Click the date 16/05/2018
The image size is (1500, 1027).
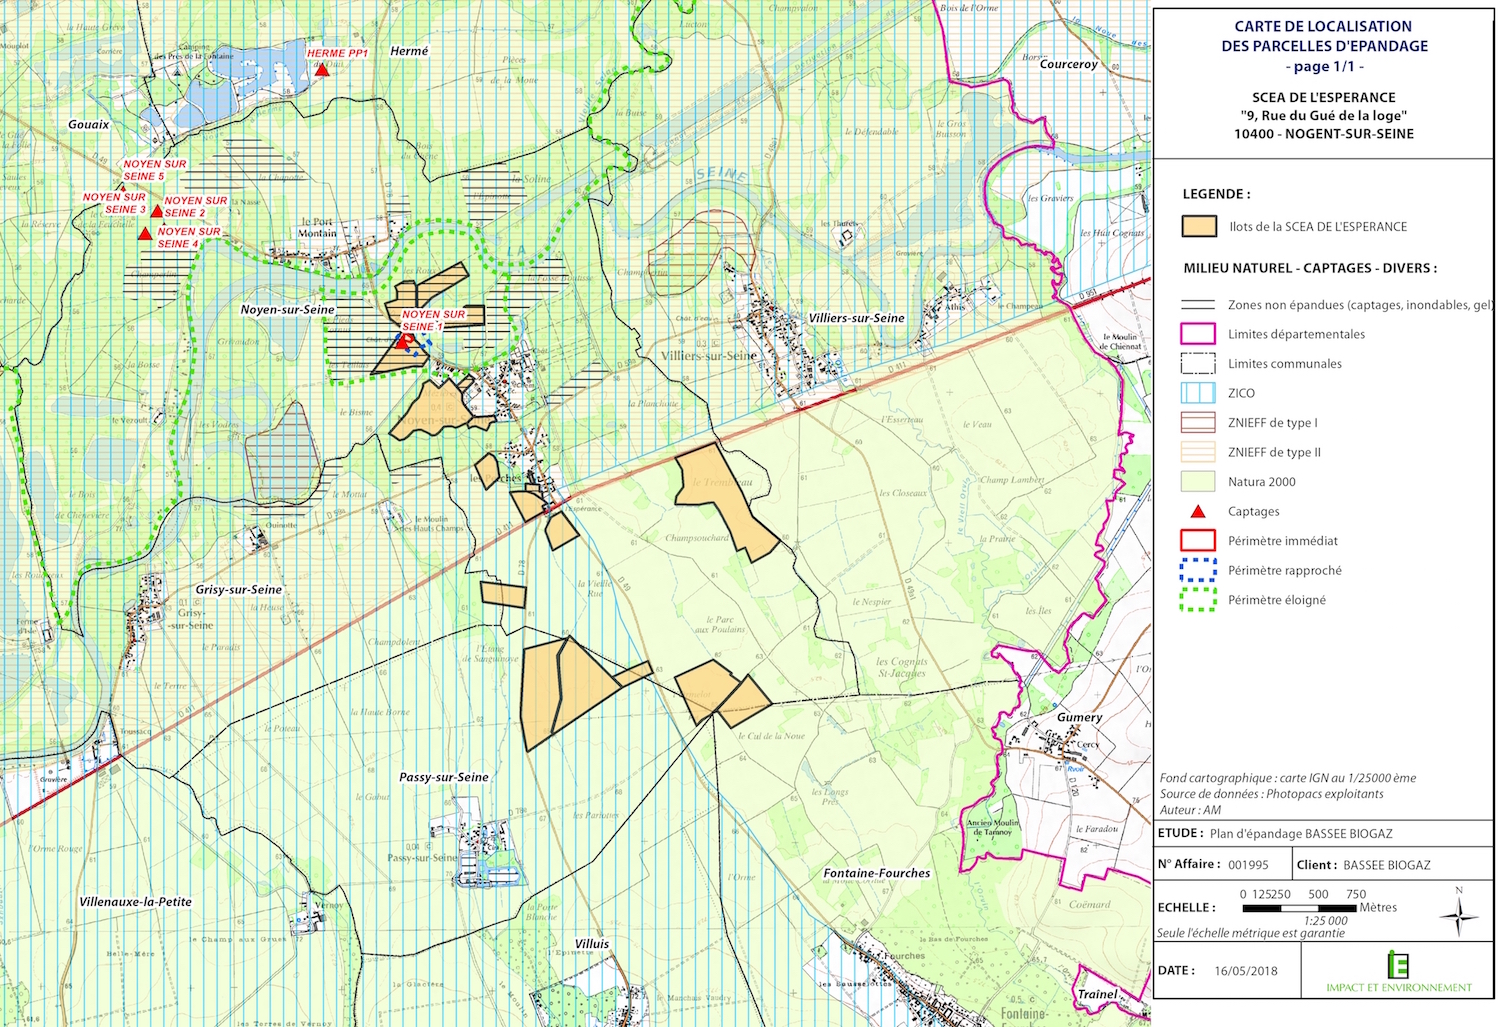pyautogui.click(x=1245, y=971)
